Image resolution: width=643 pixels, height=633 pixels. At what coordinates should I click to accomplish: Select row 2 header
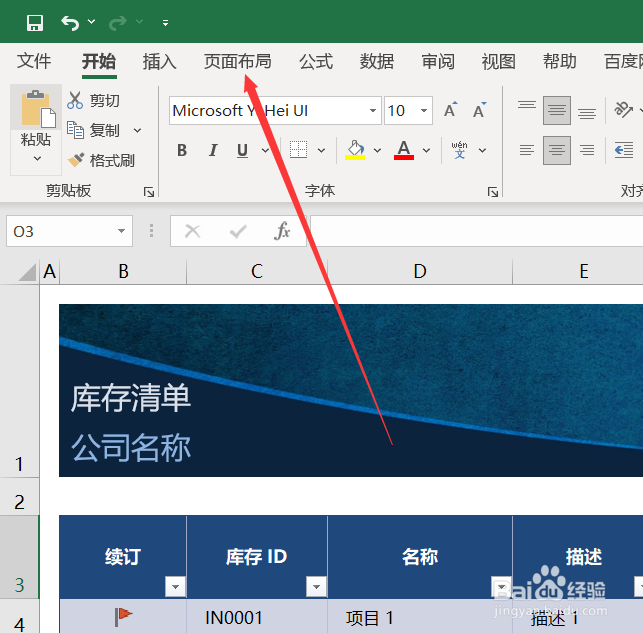click(19, 496)
